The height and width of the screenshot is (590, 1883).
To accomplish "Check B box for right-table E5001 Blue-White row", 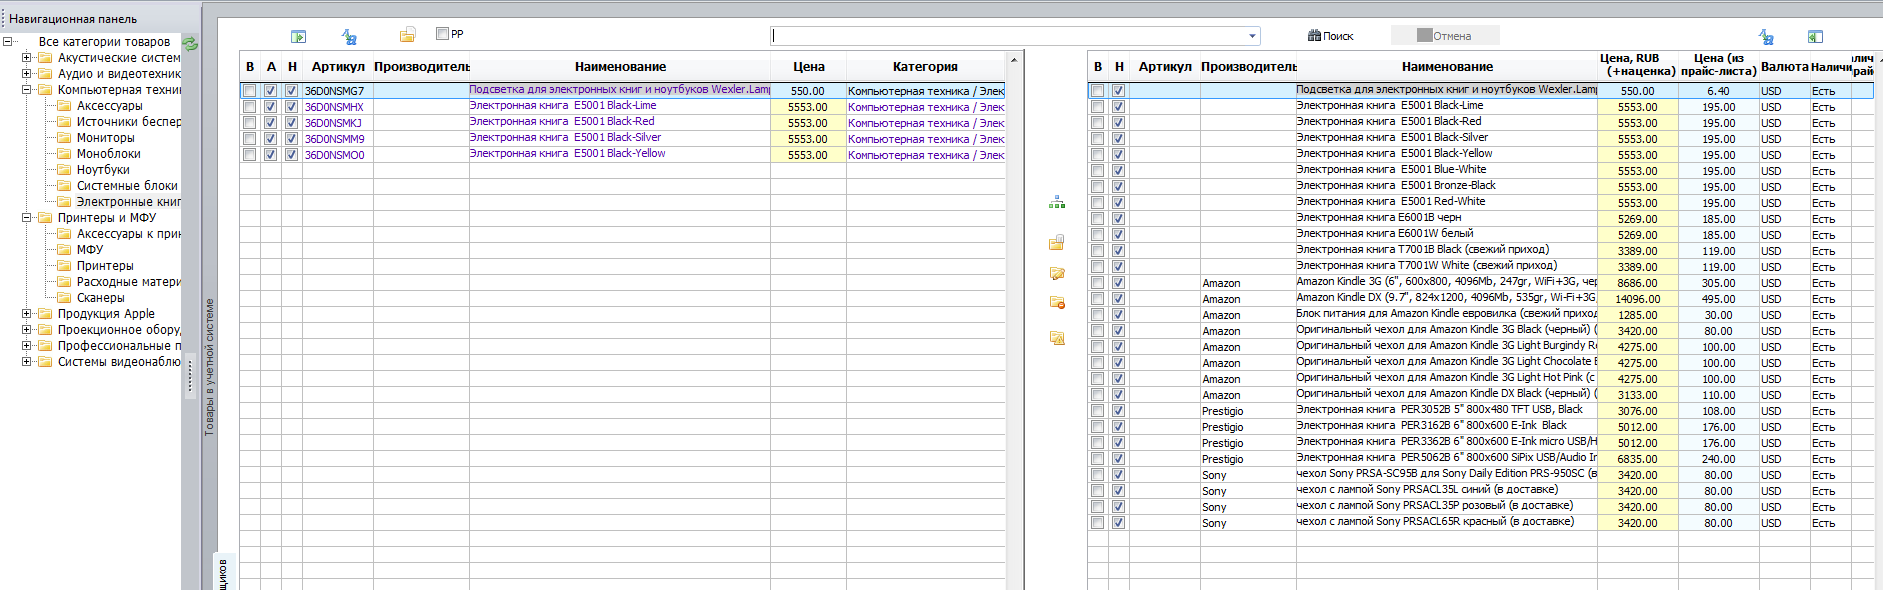I will (x=1097, y=171).
